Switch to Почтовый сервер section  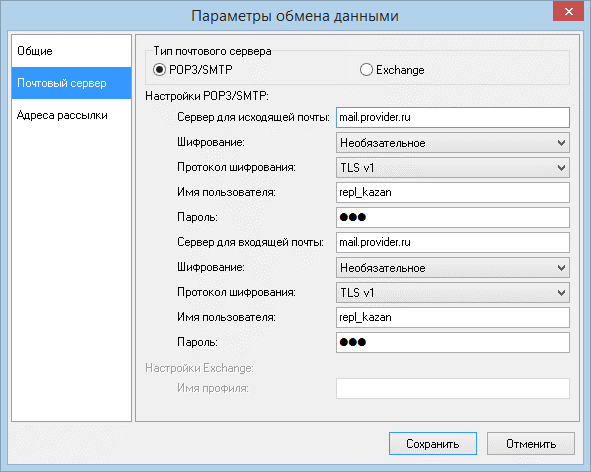click(71, 83)
